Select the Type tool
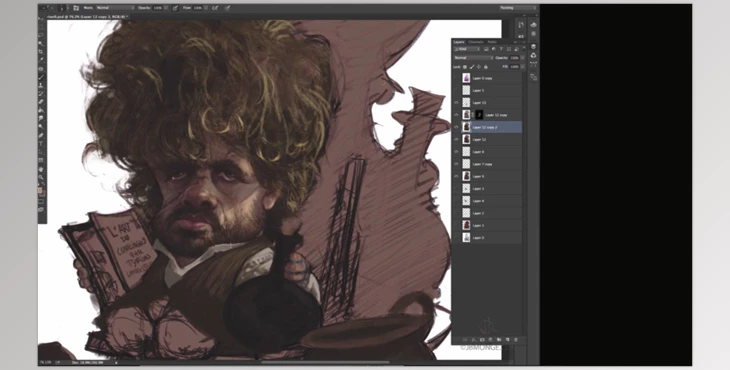This screenshot has height=370, width=730. (41, 144)
